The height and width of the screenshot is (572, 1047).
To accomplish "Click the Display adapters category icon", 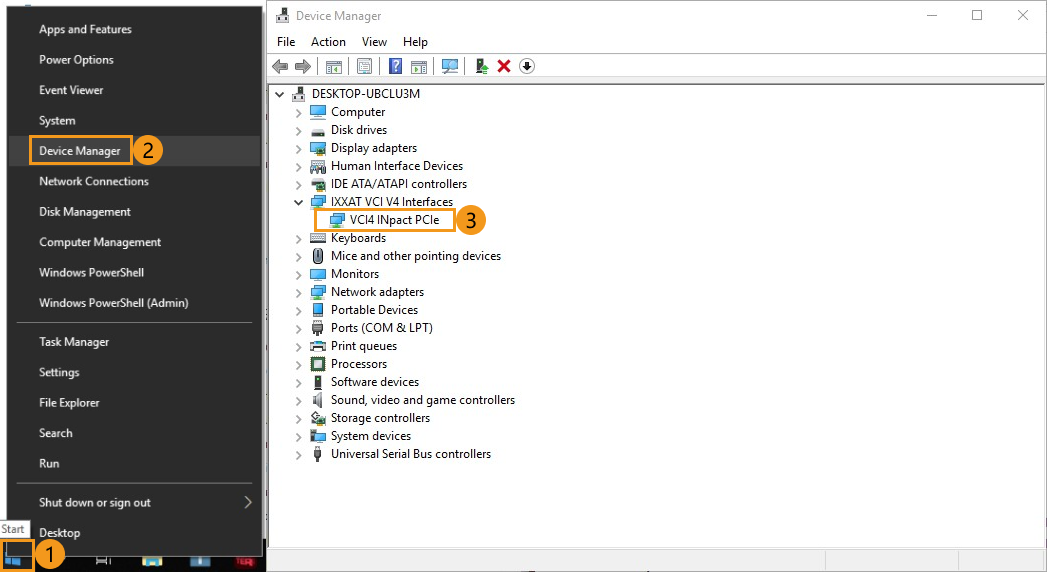I will point(318,148).
